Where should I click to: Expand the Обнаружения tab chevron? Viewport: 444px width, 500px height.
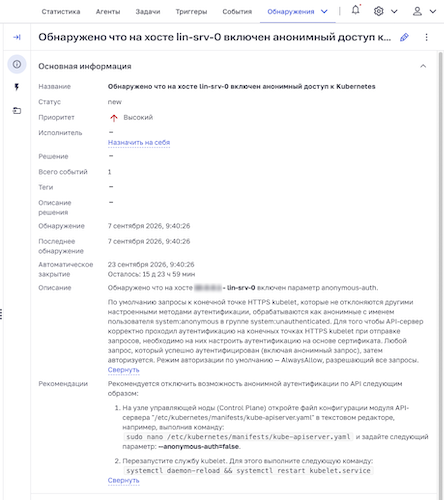point(324,11)
